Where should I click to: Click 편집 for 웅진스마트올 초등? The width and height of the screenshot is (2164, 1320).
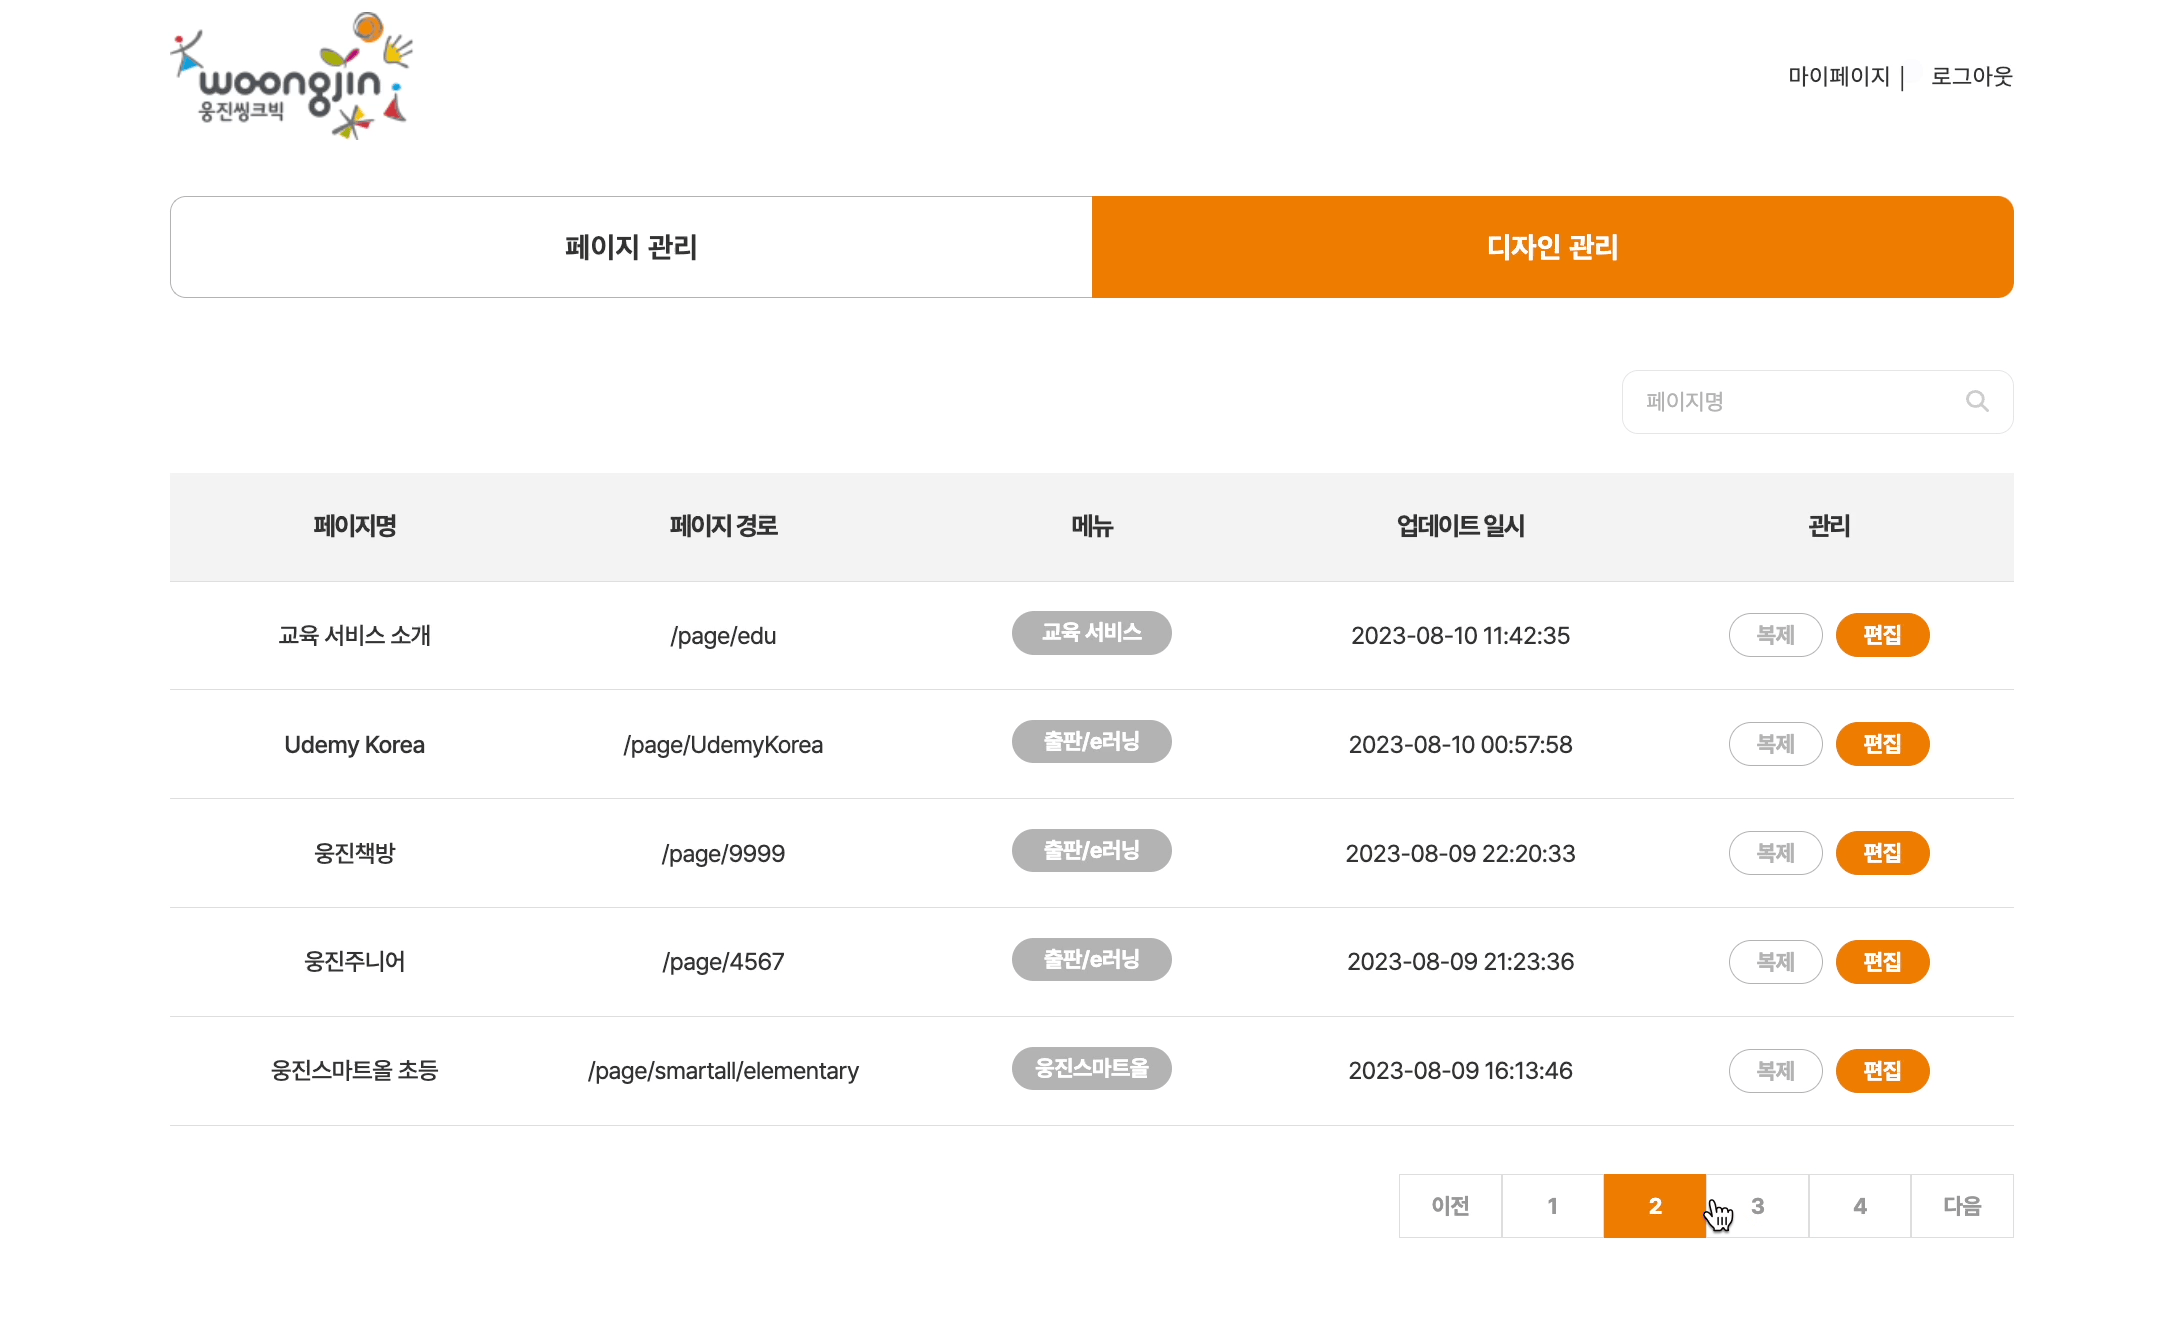(1882, 1070)
